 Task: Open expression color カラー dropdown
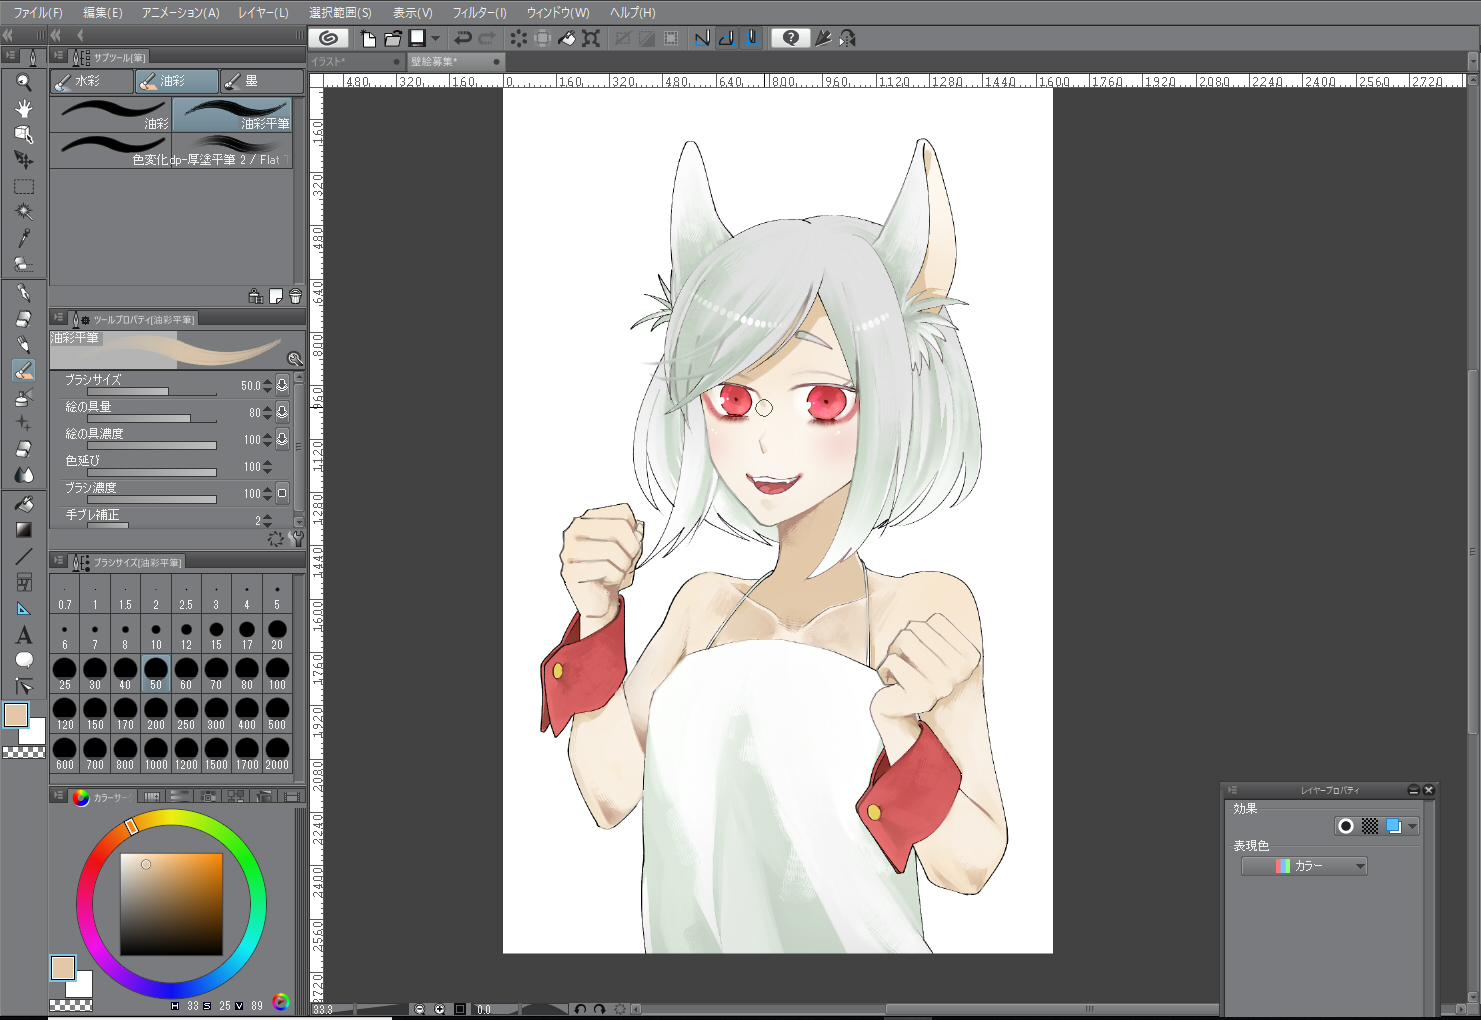[x=1304, y=866]
